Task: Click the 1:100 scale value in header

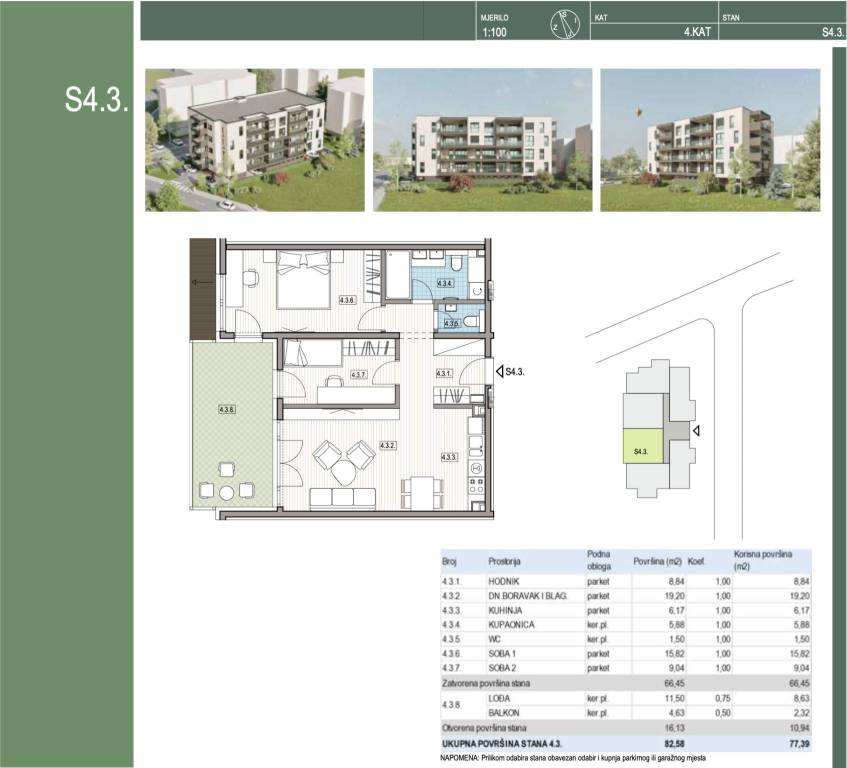Action: tap(496, 32)
